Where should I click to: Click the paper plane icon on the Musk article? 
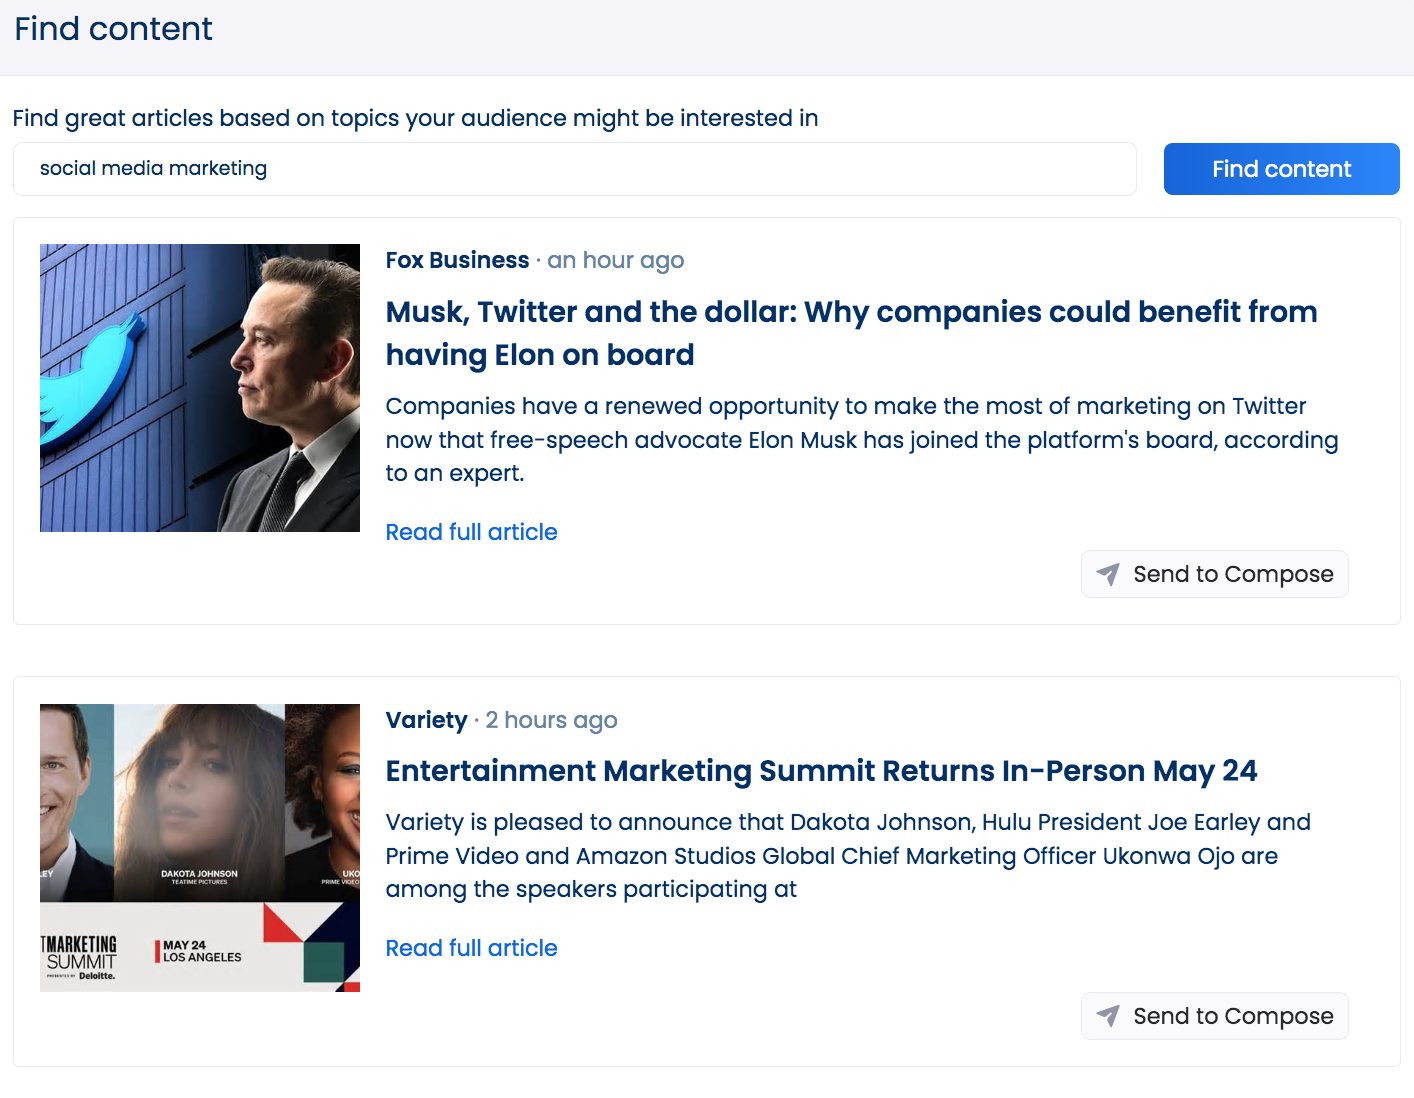point(1108,574)
